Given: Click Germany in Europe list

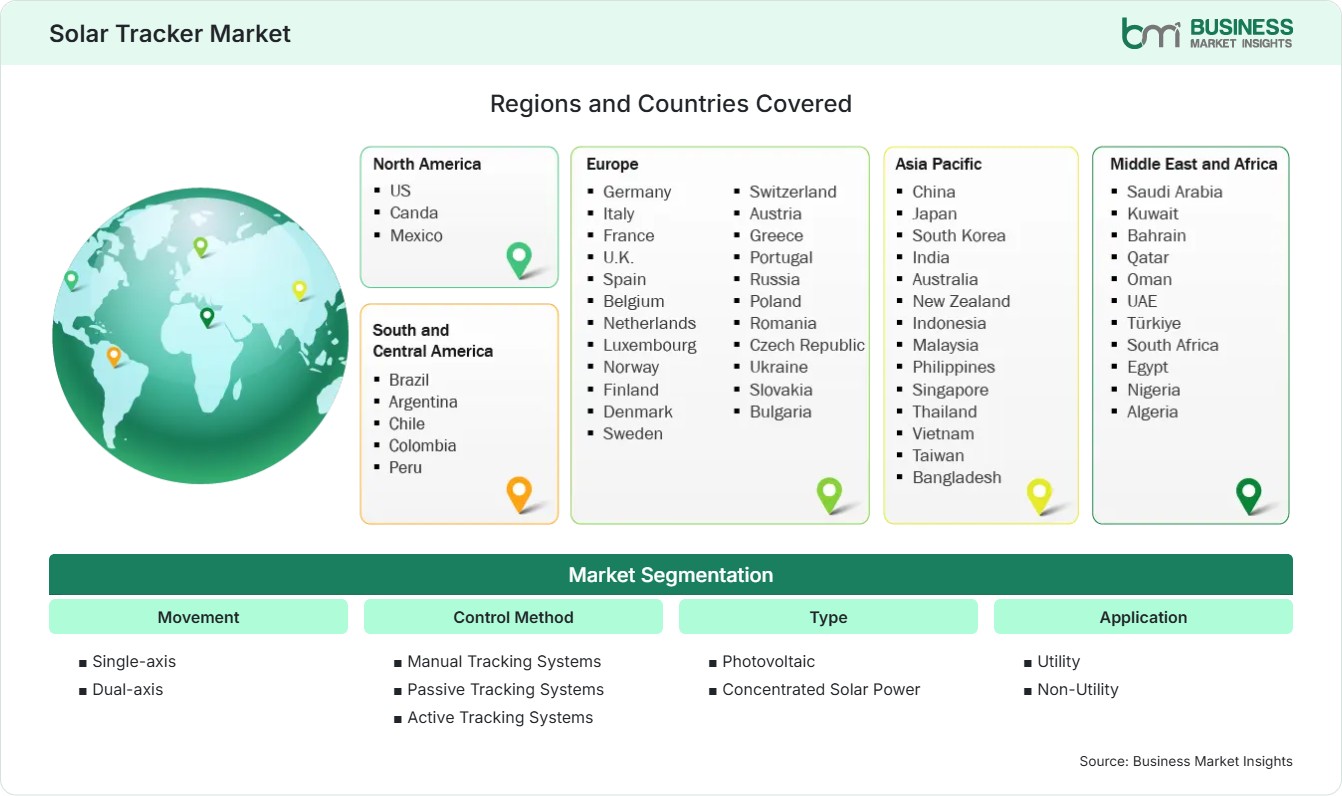Looking at the screenshot, I should [x=637, y=191].
